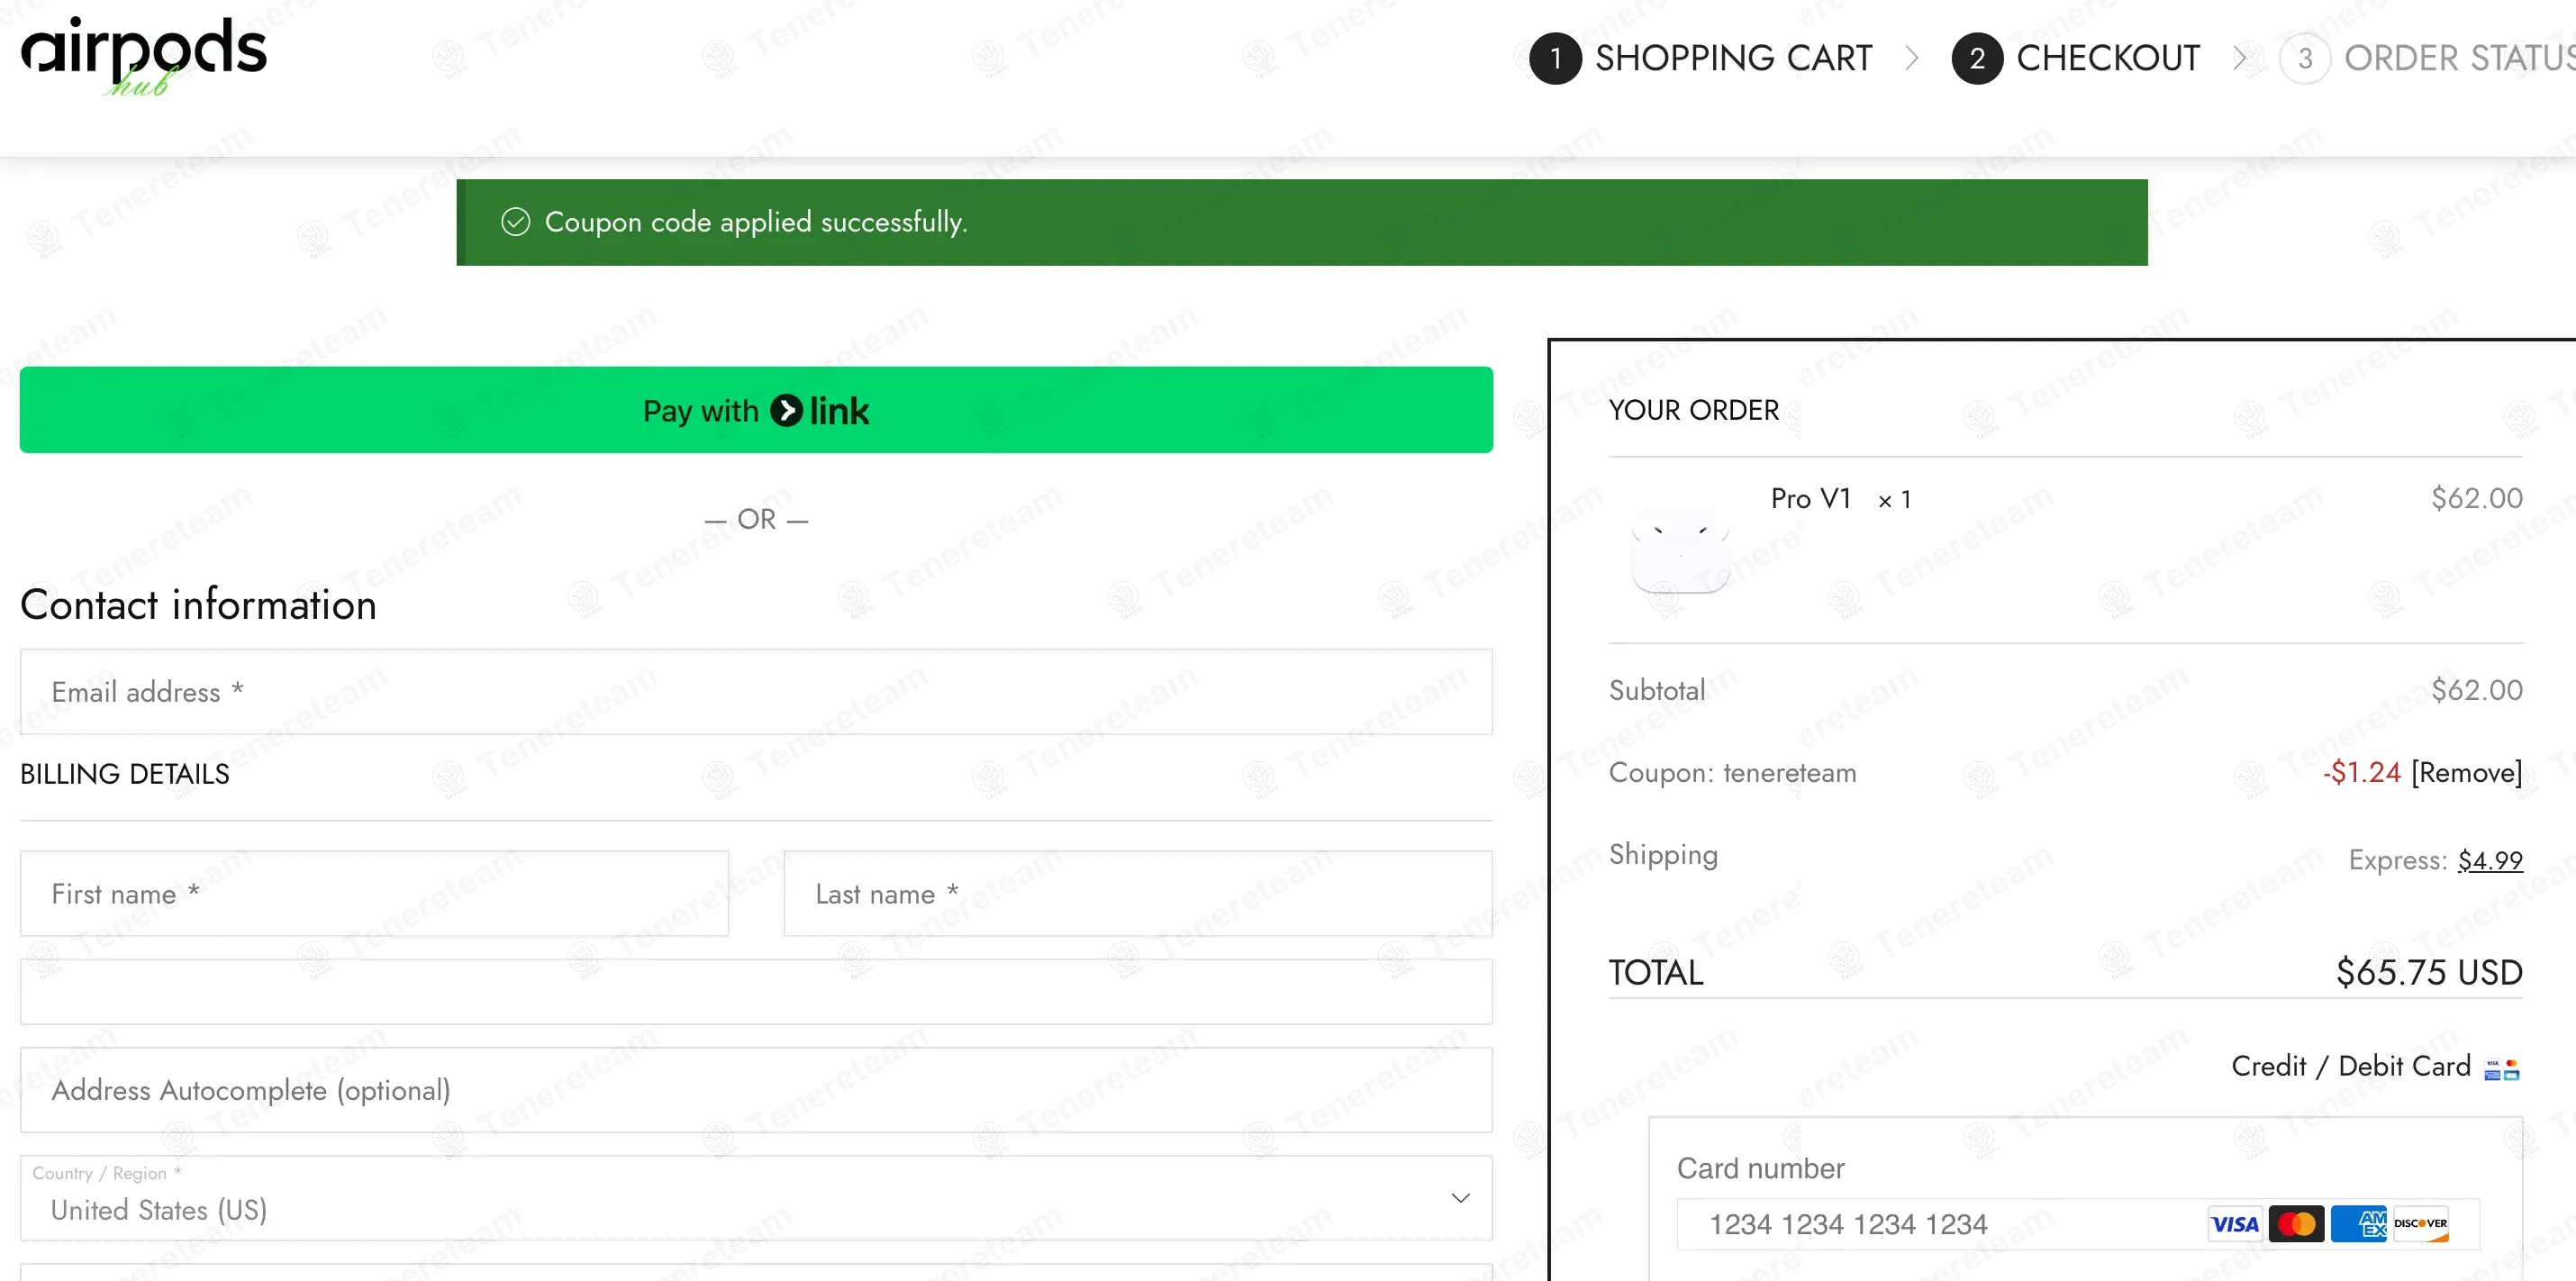Click the Coupon: tenereteam label

point(1733,773)
